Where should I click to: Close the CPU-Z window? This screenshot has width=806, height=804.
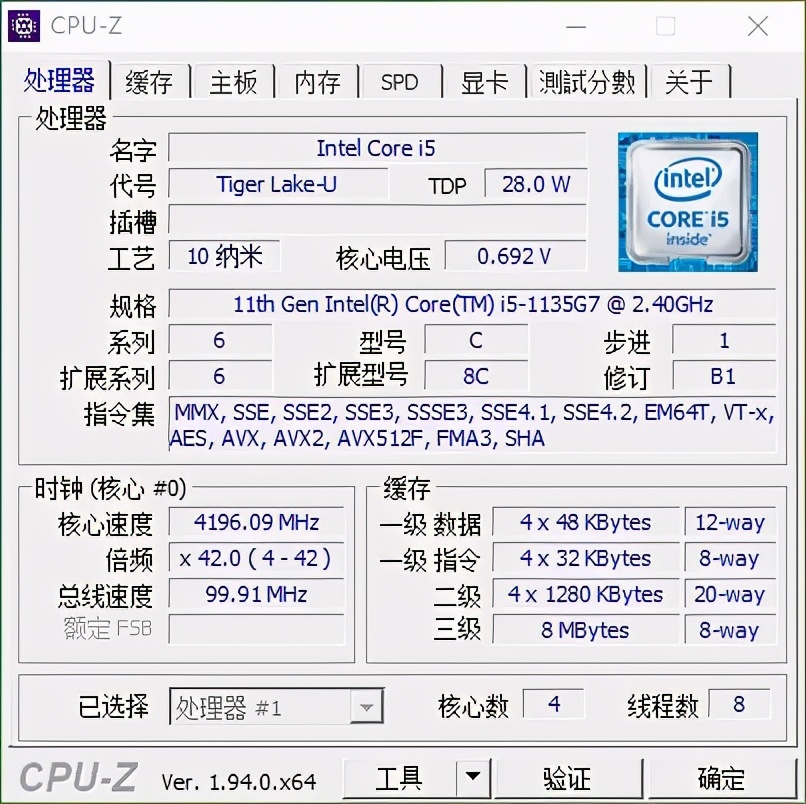tap(758, 26)
